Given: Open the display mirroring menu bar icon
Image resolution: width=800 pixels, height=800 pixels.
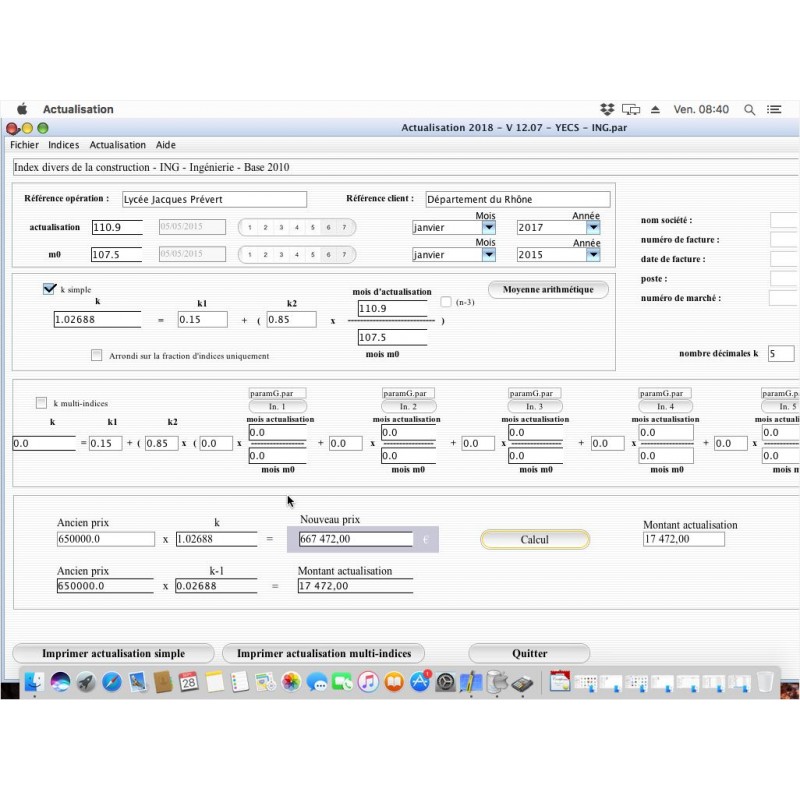Looking at the screenshot, I should click(x=631, y=109).
